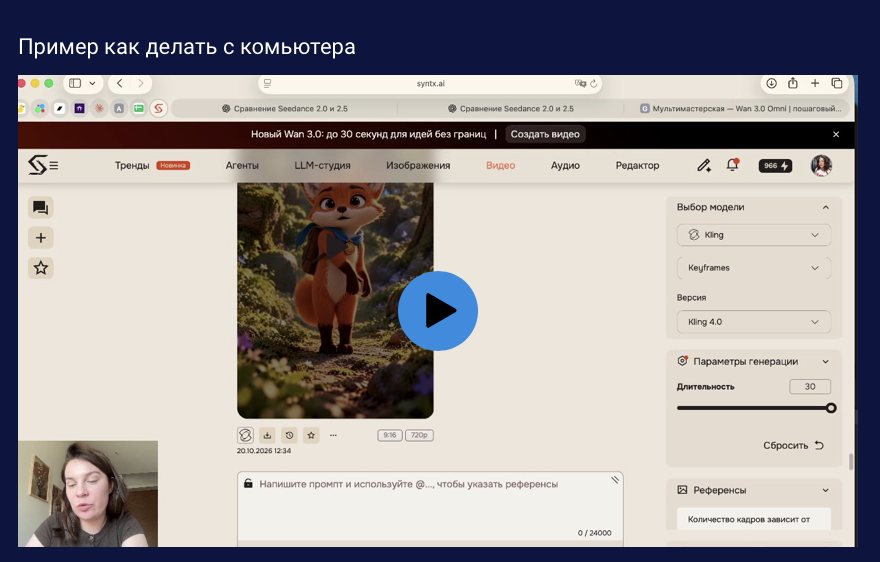Select the pinned purple house tab icon
Screen dimensions: 880x562
pyautogui.click(x=80, y=108)
